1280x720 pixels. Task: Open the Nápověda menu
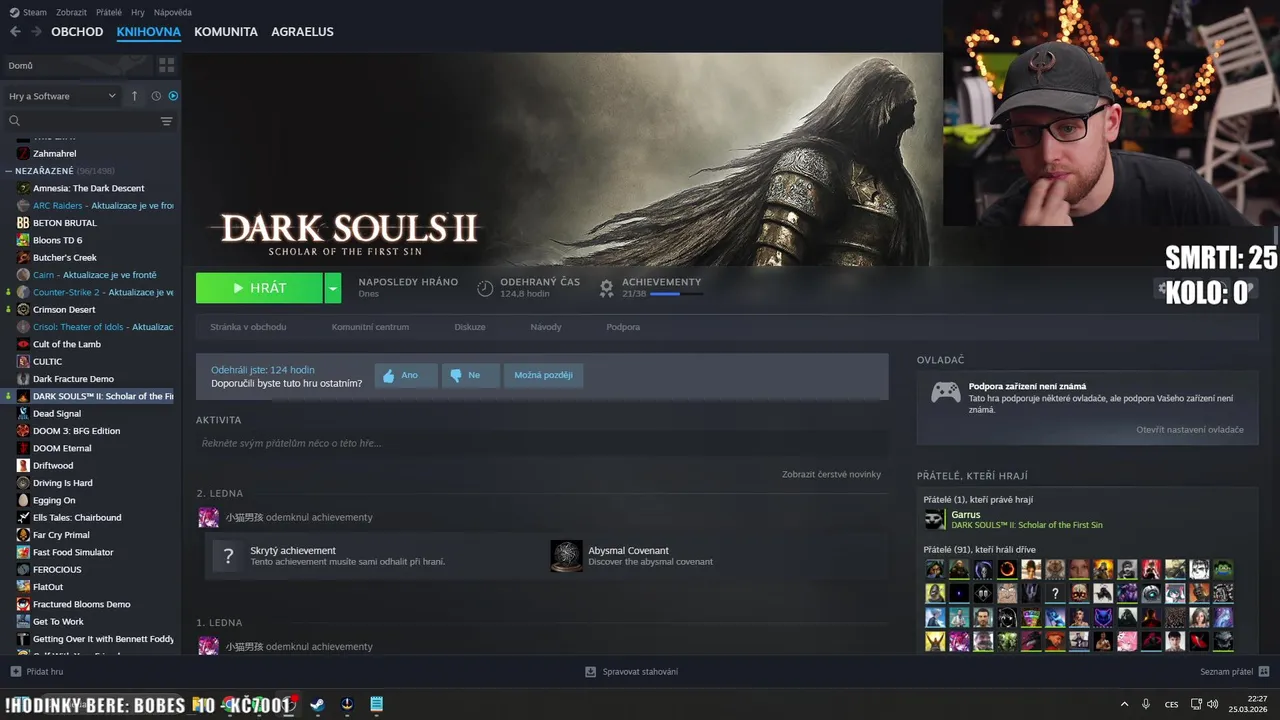(173, 12)
